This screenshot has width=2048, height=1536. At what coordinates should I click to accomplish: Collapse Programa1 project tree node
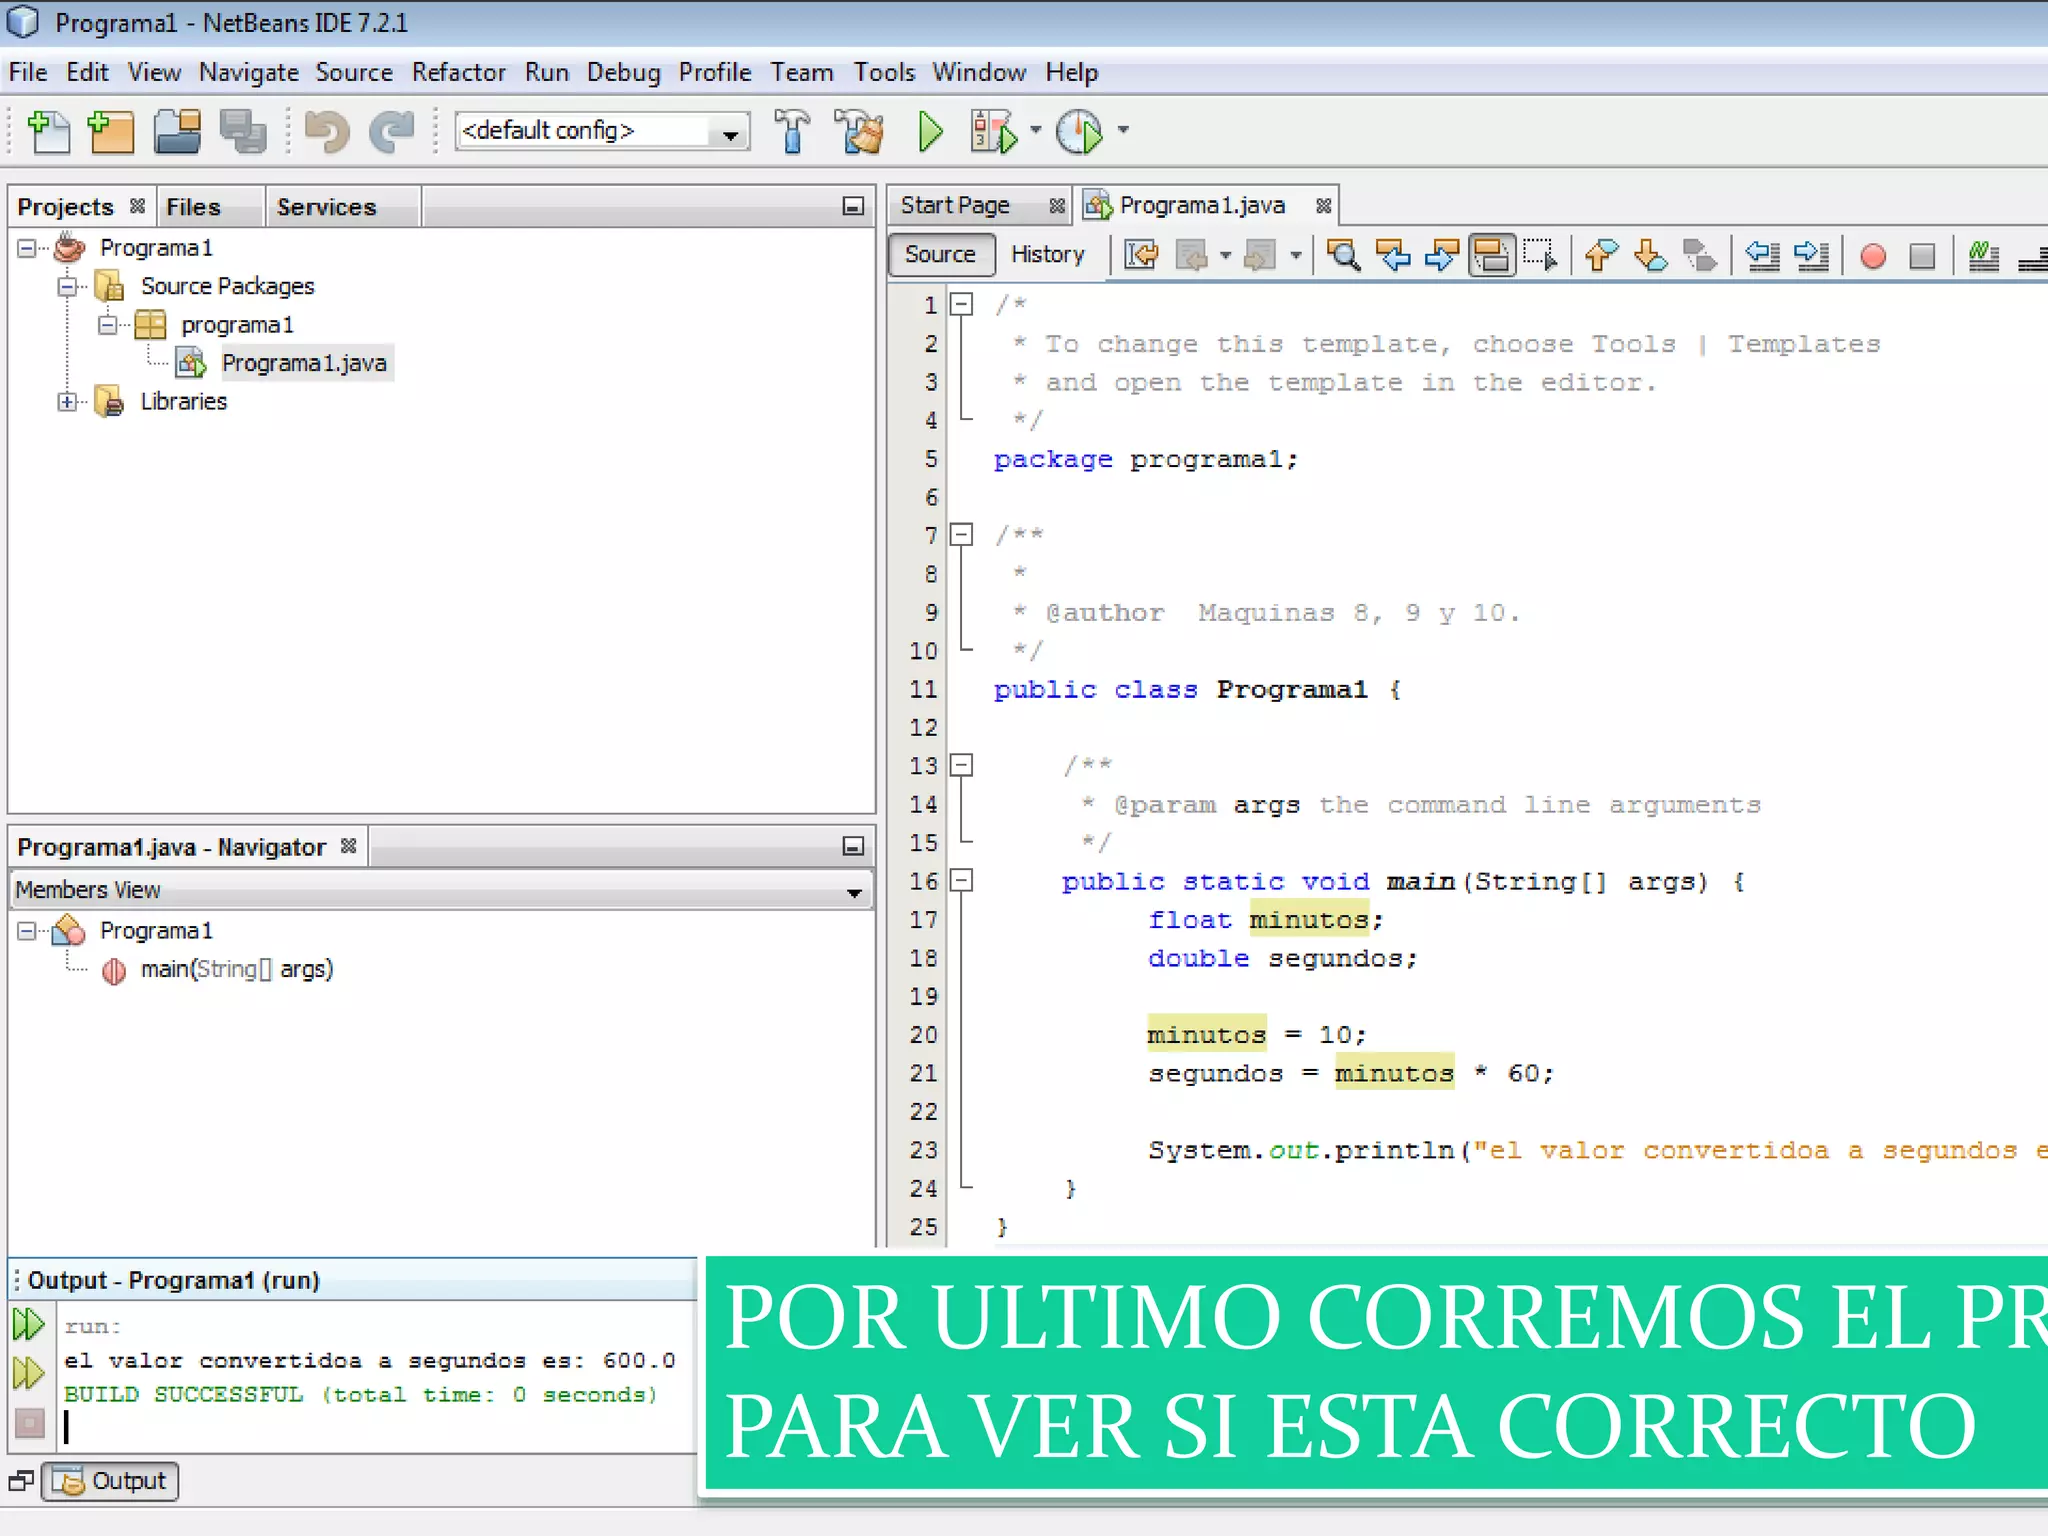click(x=27, y=248)
